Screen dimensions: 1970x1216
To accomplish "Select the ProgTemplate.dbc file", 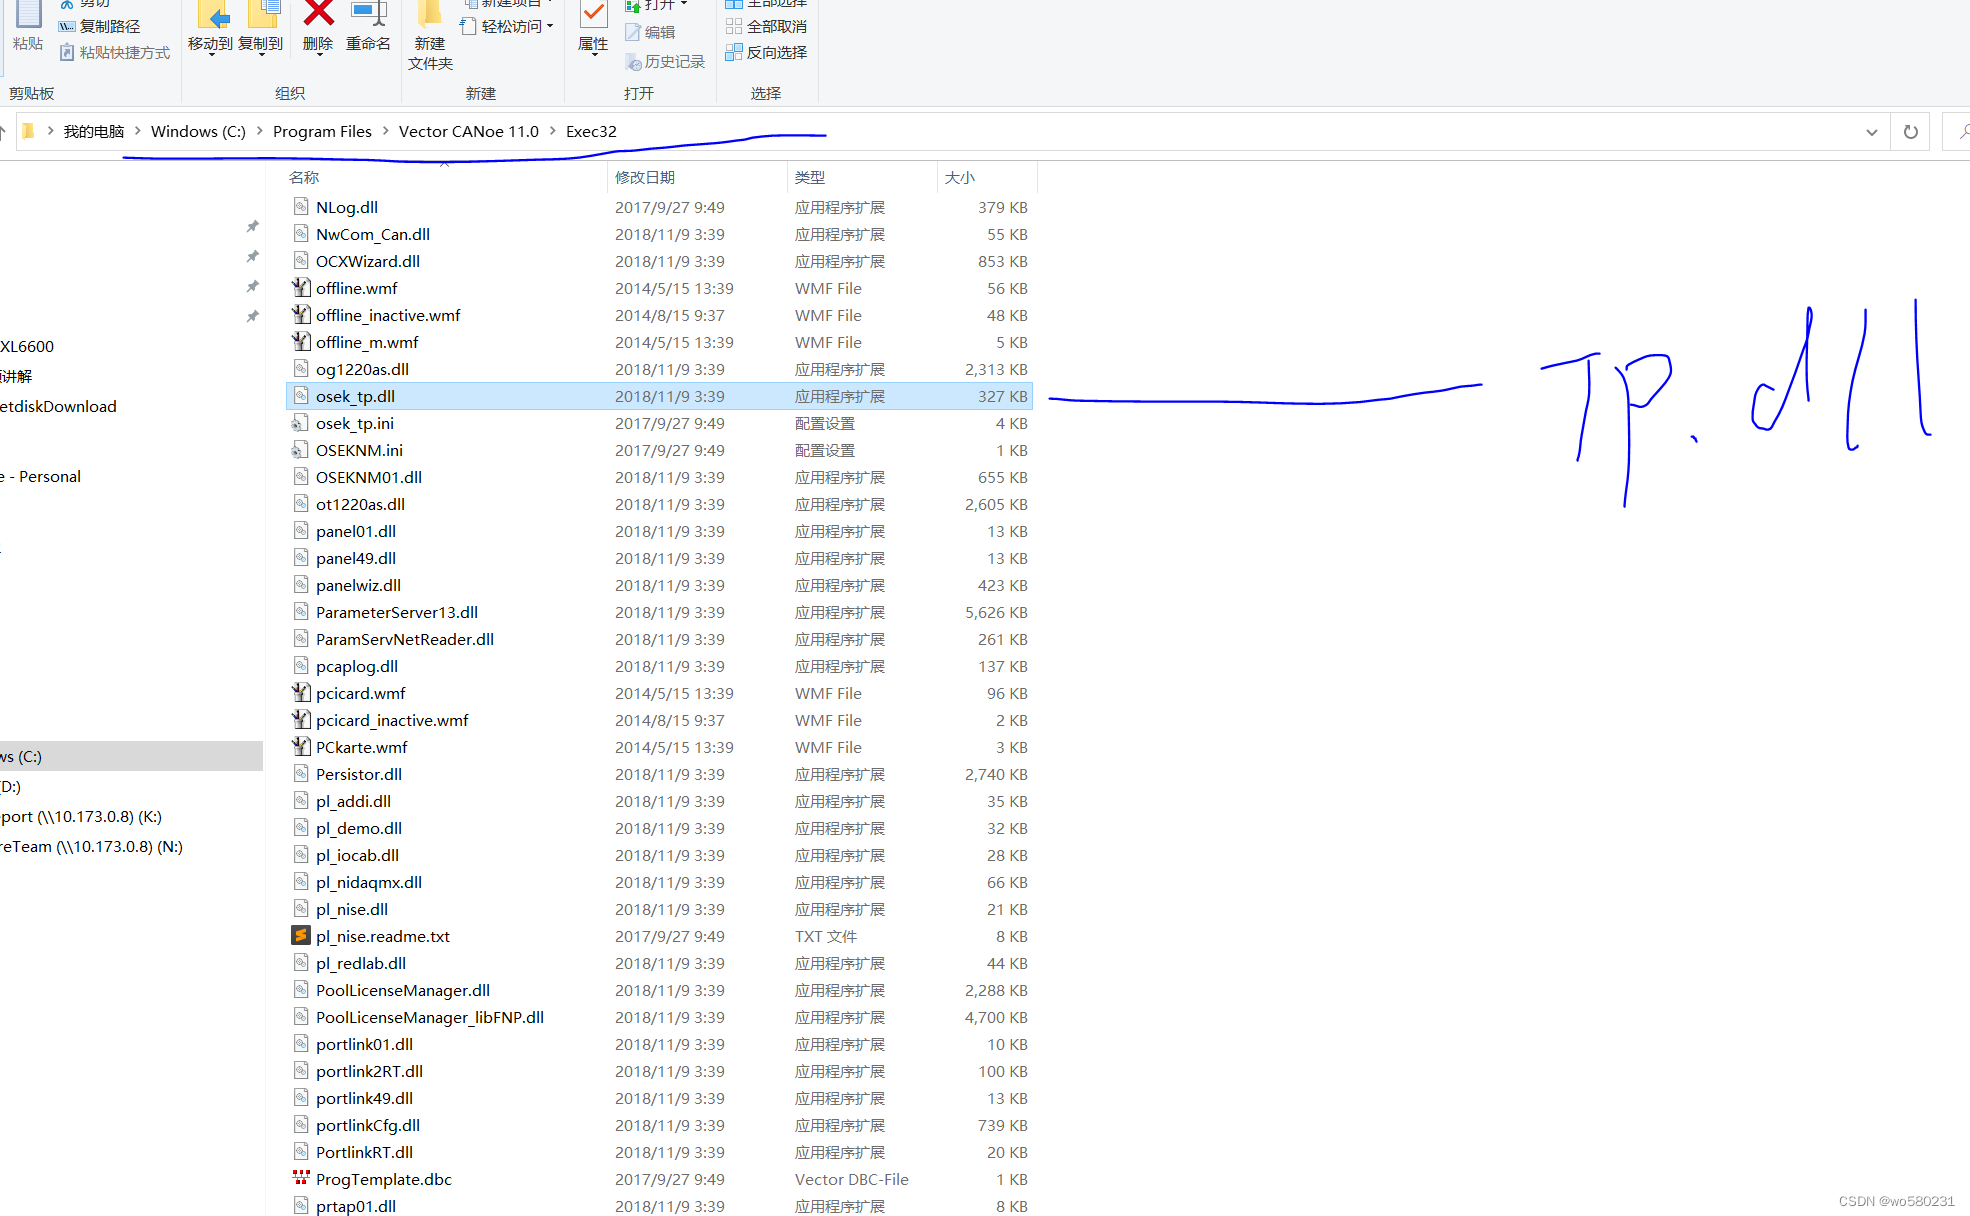I will pyautogui.click(x=382, y=1179).
